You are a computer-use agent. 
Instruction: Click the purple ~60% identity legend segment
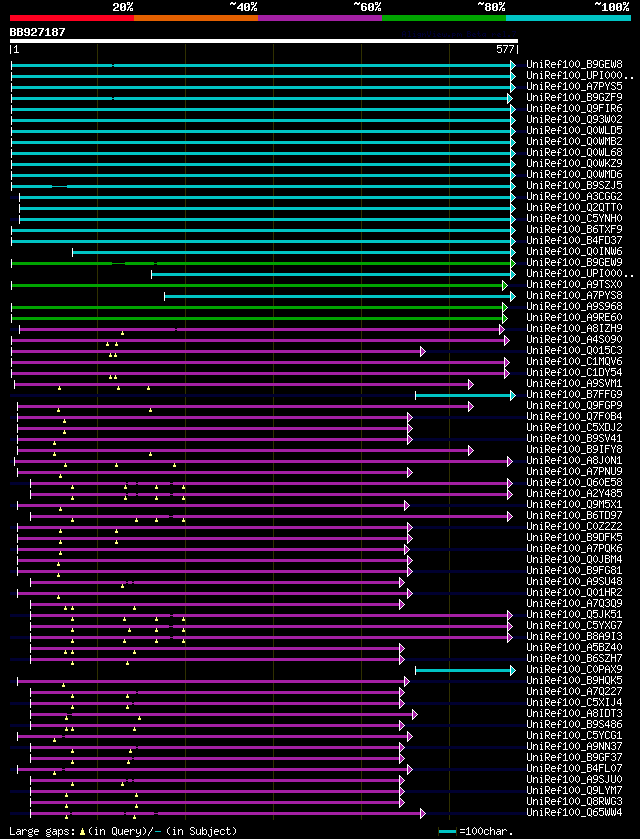coord(320,18)
